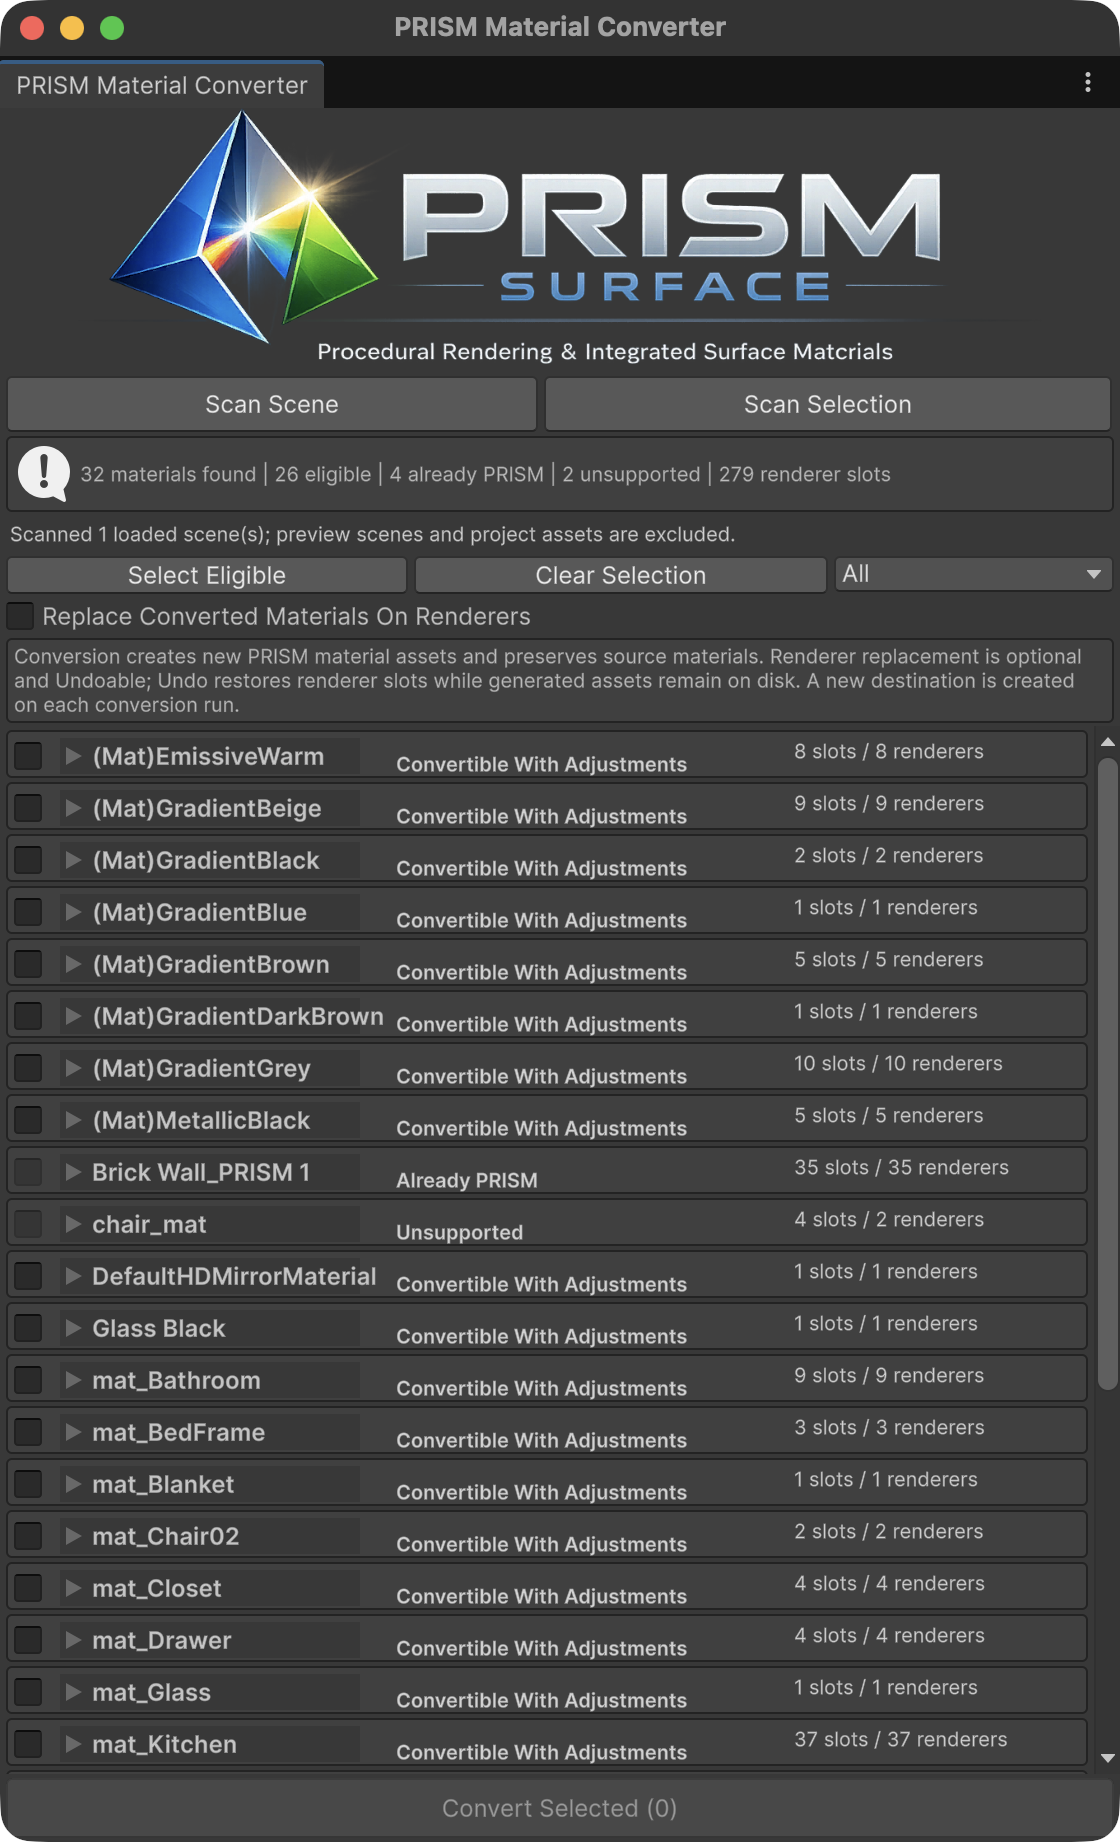
Task: Check the mat_Blanket checkbox
Action: pos(28,1484)
